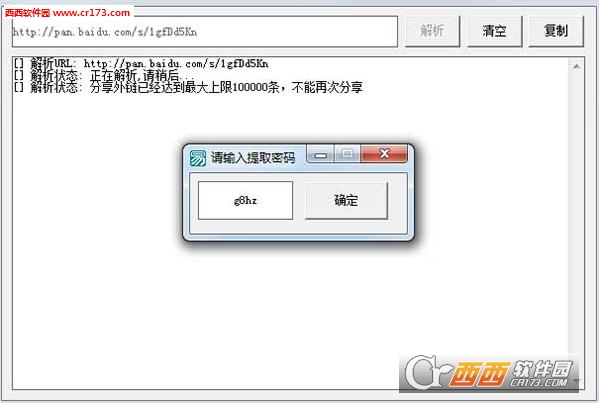
Task: Close the 请输入提取密码 dialog
Action: click(x=384, y=154)
